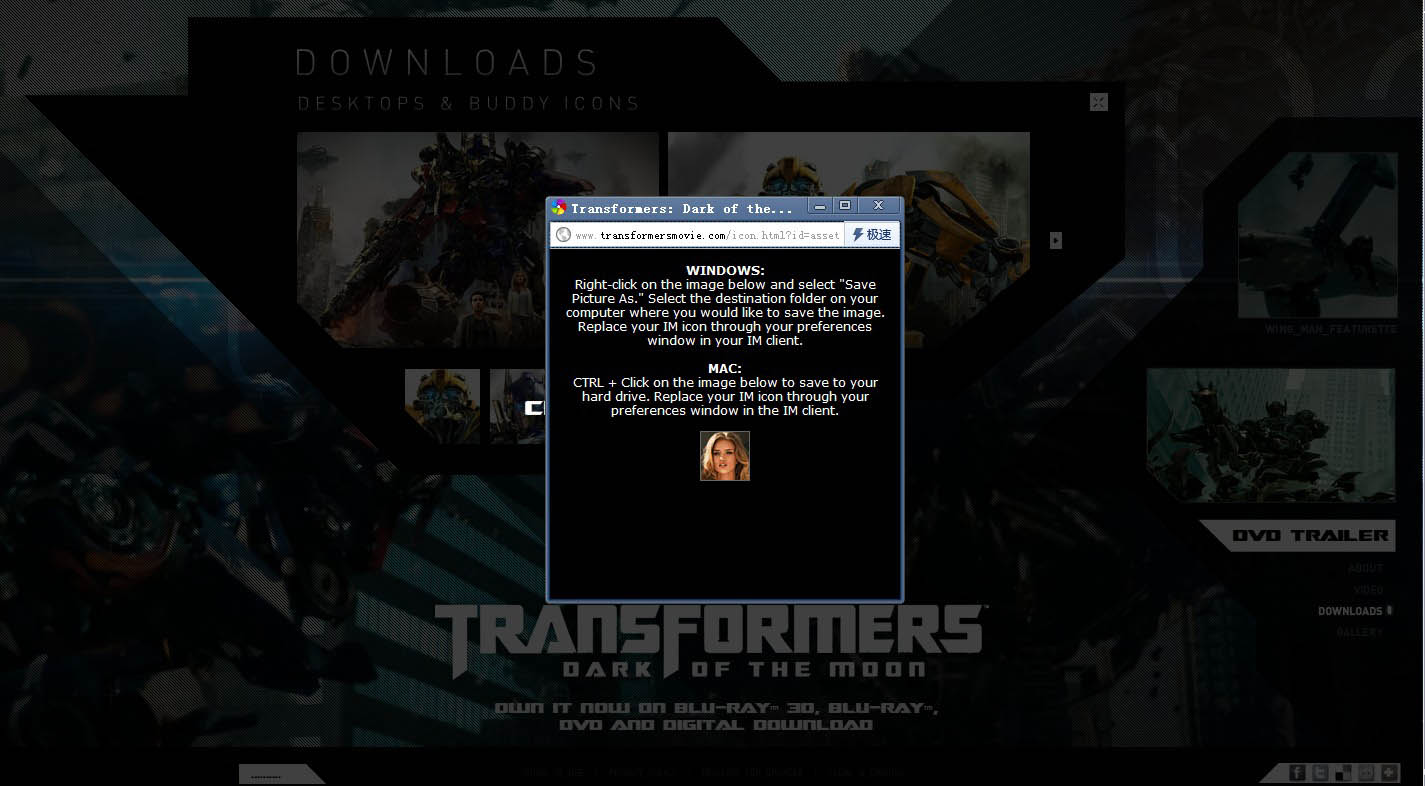Click the Transformers Dark of the Moon logo
The image size is (1425, 786).
pyautogui.click(x=710, y=642)
